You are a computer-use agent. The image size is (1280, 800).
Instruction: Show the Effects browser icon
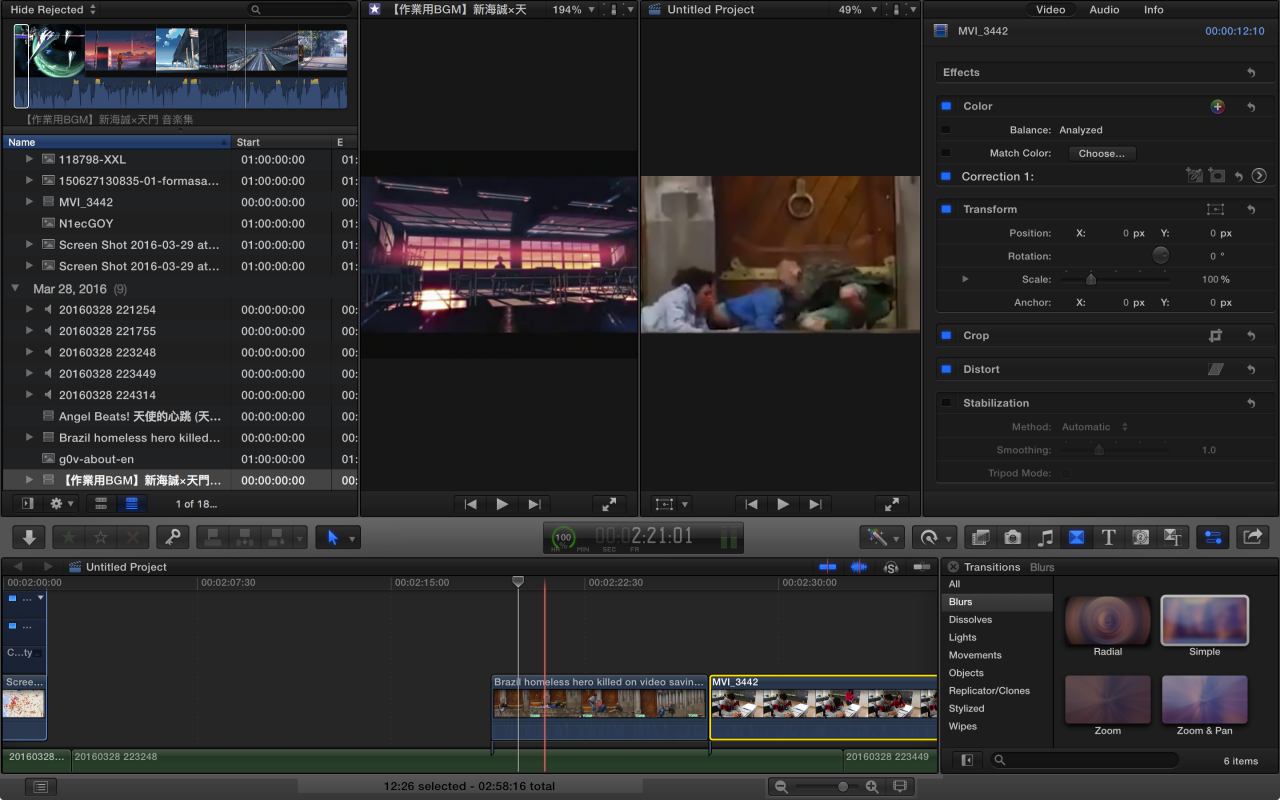[x=981, y=537]
